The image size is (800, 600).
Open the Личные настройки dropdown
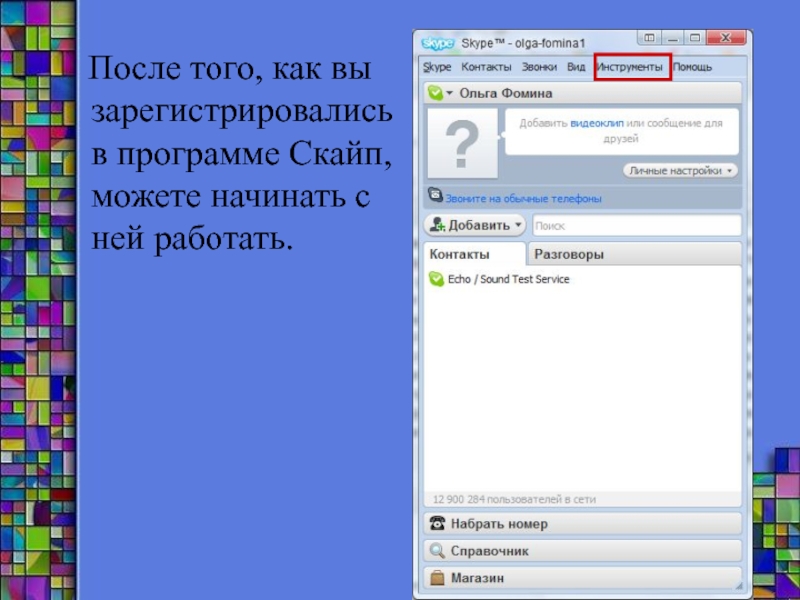(x=681, y=170)
